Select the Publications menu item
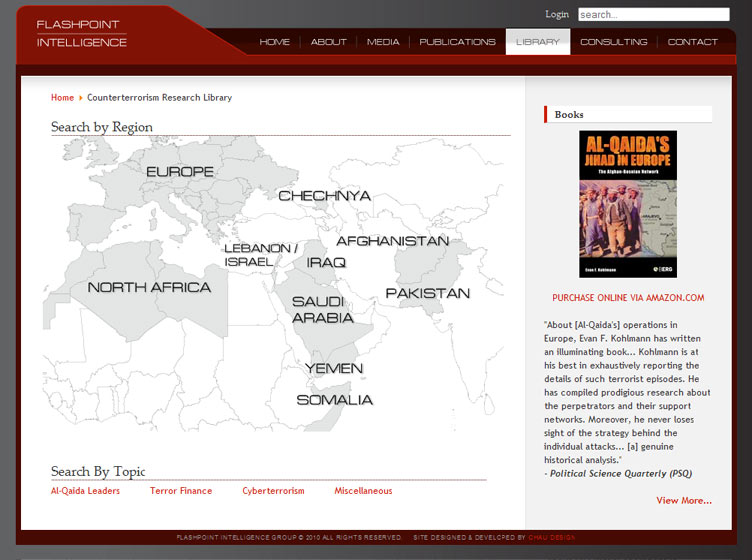Viewport: 752px width, 560px height. 457,42
